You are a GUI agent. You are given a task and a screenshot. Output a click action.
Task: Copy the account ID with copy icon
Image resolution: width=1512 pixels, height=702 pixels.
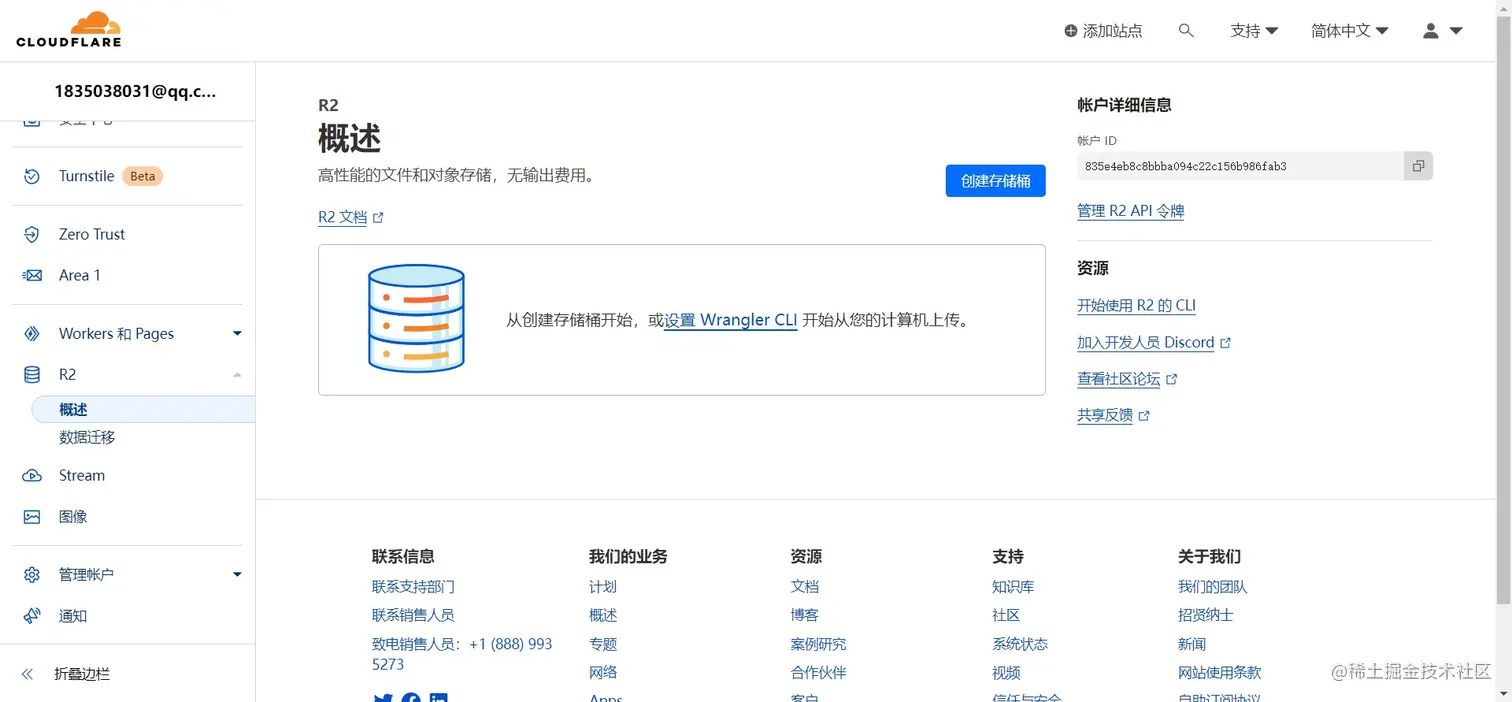pos(1418,166)
